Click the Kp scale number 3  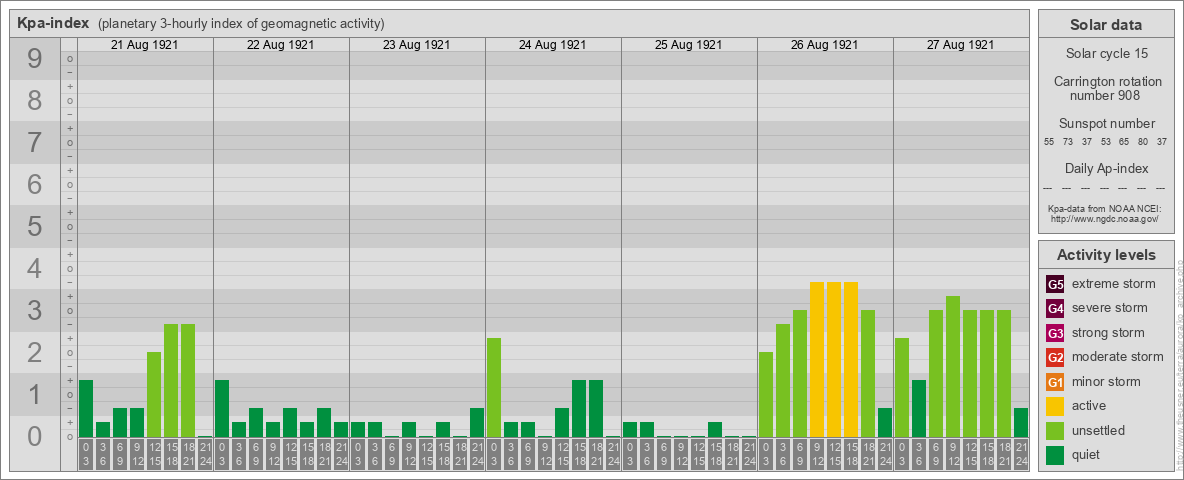click(x=35, y=310)
